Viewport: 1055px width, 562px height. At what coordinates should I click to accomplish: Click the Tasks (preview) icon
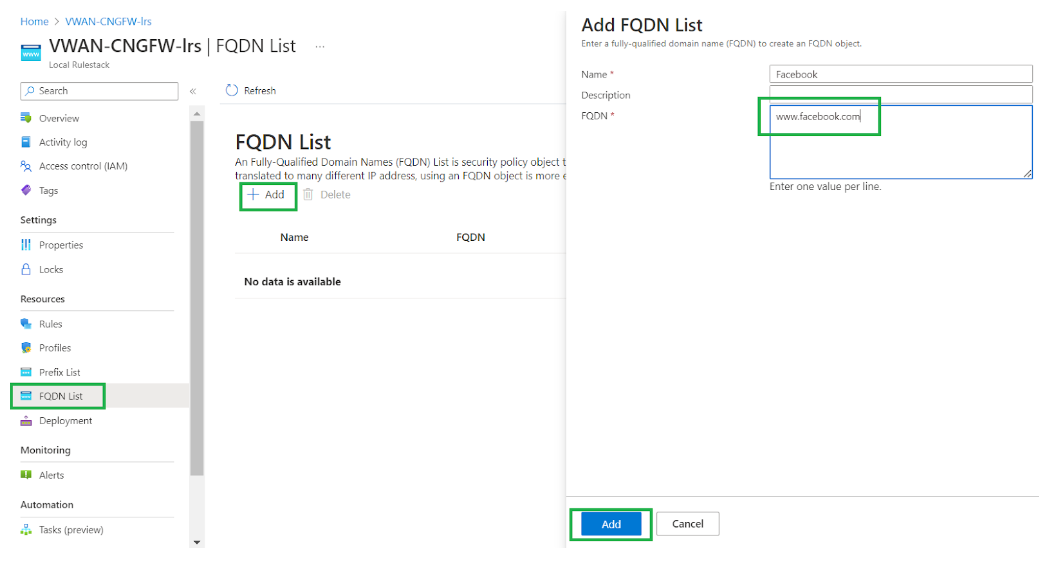coord(26,530)
